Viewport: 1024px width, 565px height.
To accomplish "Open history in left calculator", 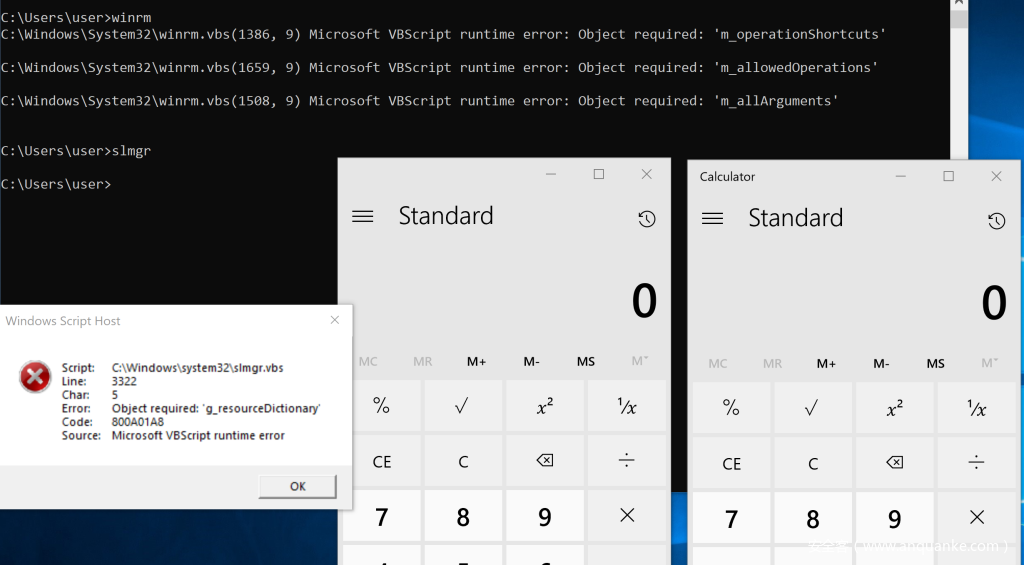I will (x=646, y=219).
